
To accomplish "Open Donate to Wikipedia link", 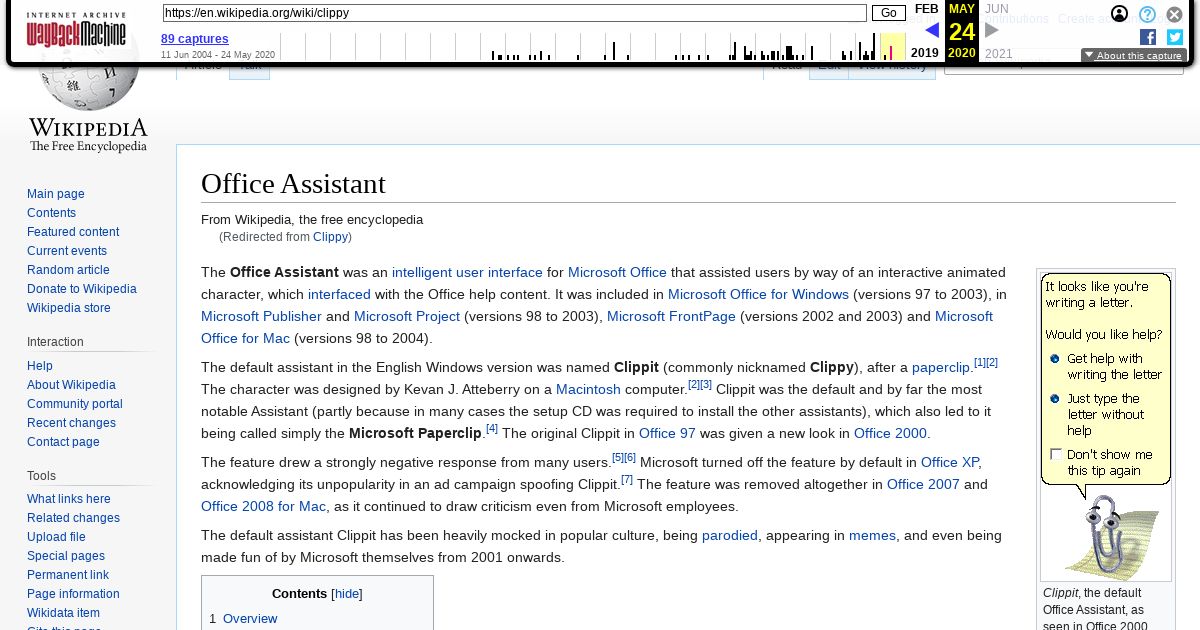I will 82,289.
